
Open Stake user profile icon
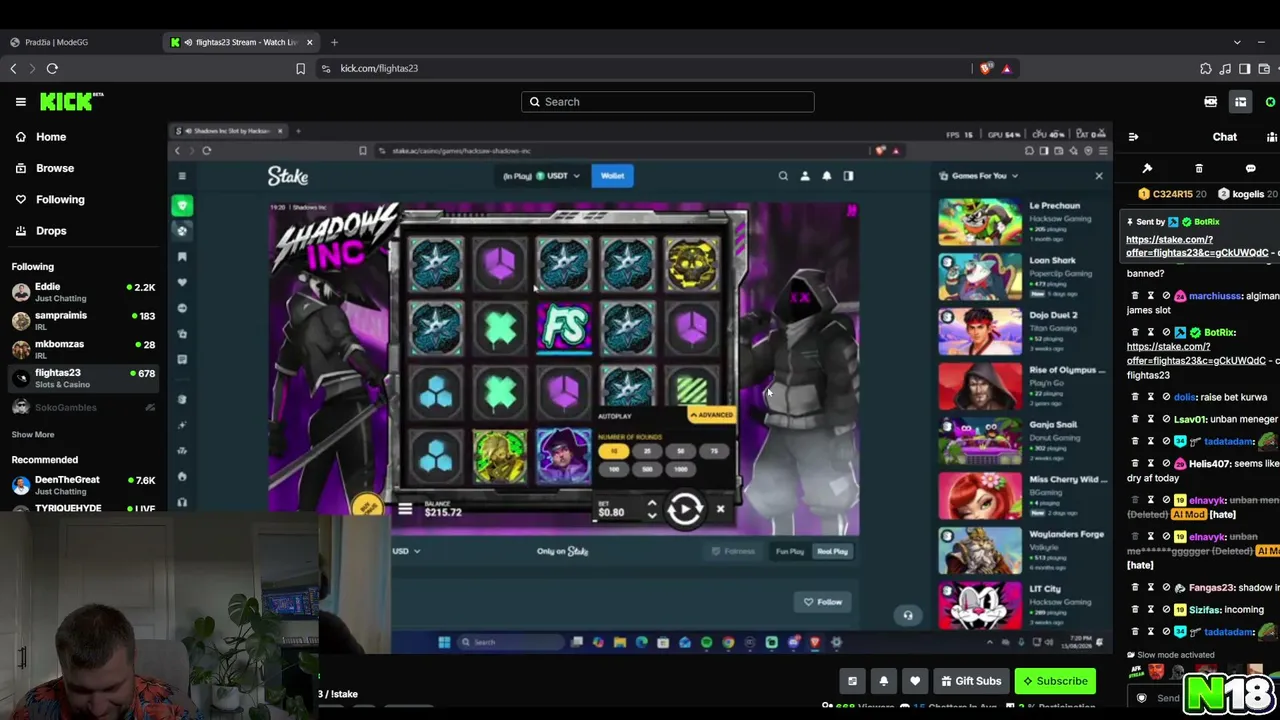(805, 176)
